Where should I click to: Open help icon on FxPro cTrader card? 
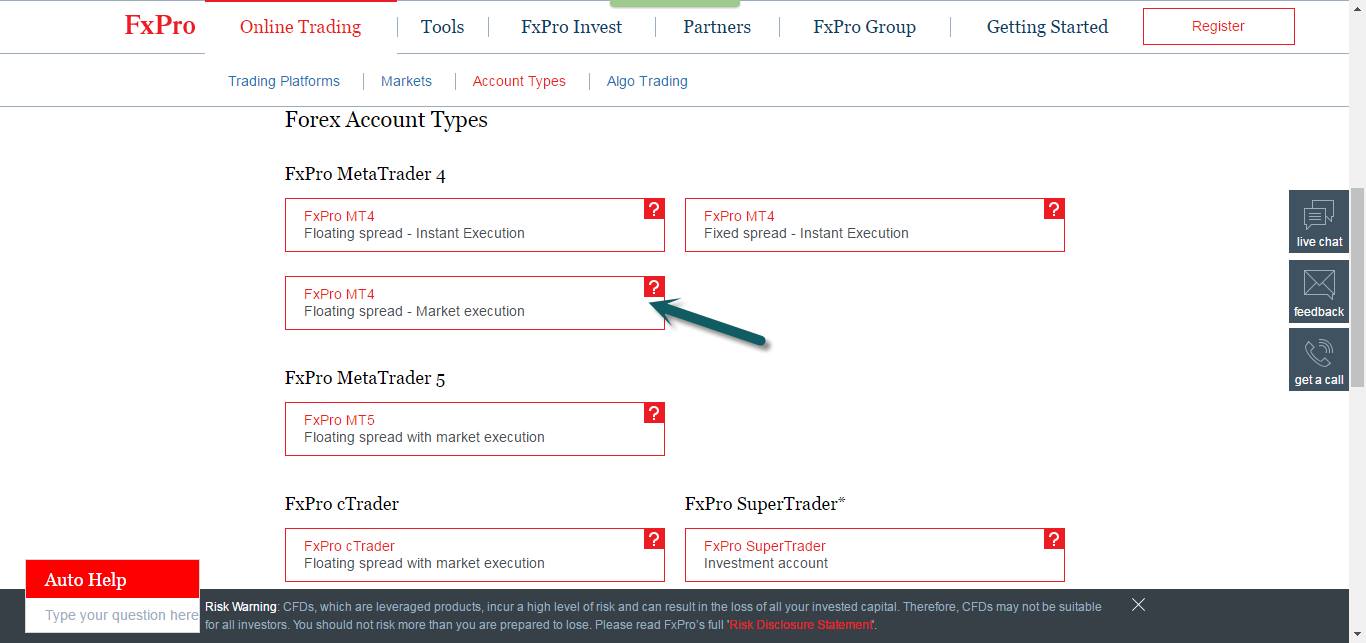pyautogui.click(x=654, y=539)
